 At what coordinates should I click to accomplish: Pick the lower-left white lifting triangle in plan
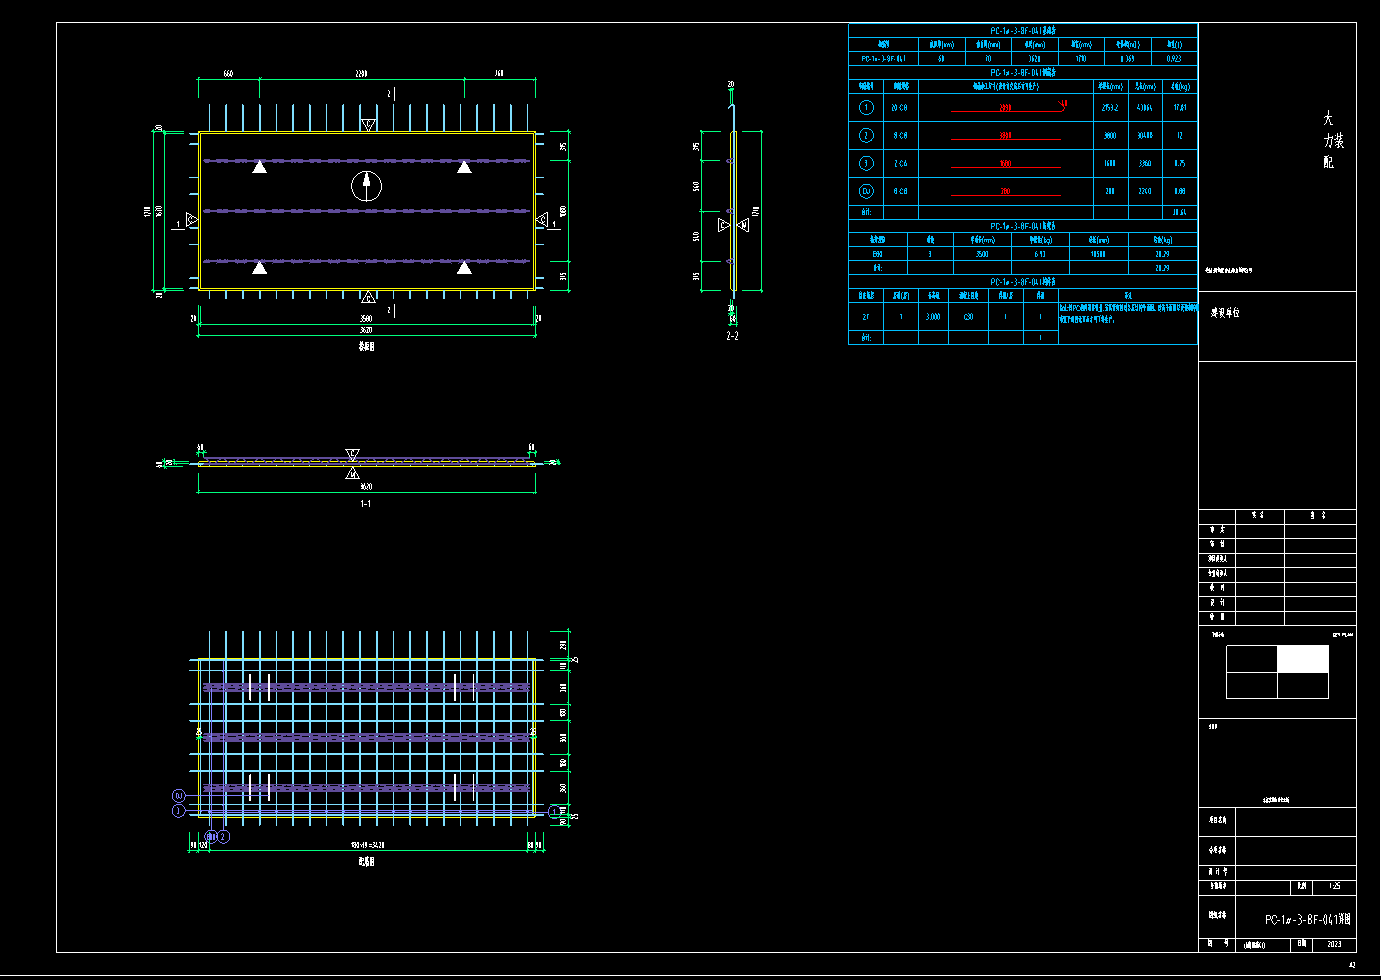[259, 267]
